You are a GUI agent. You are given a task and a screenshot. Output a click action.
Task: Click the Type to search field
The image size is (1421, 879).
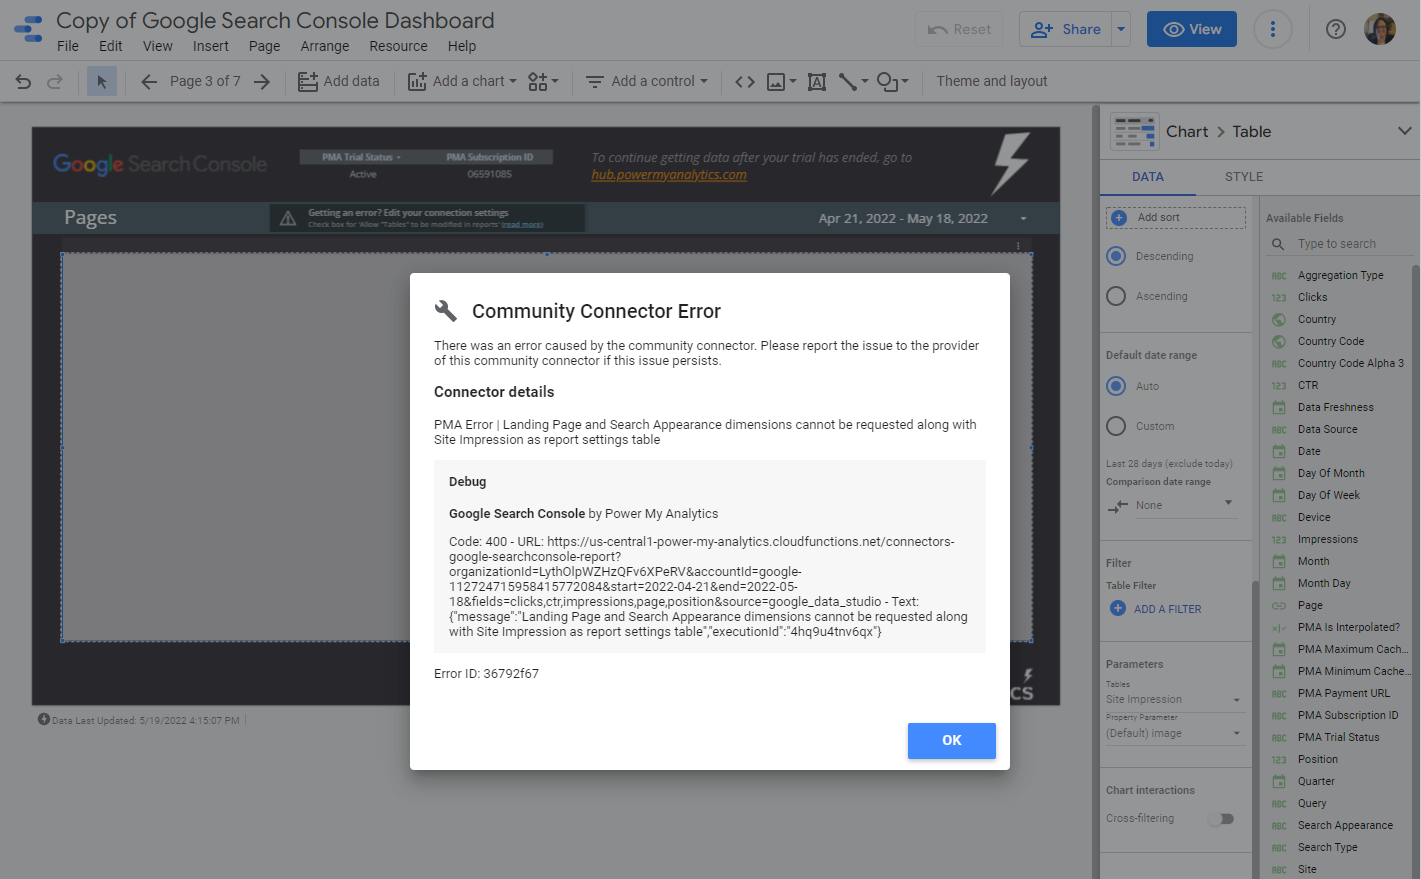[1350, 244]
